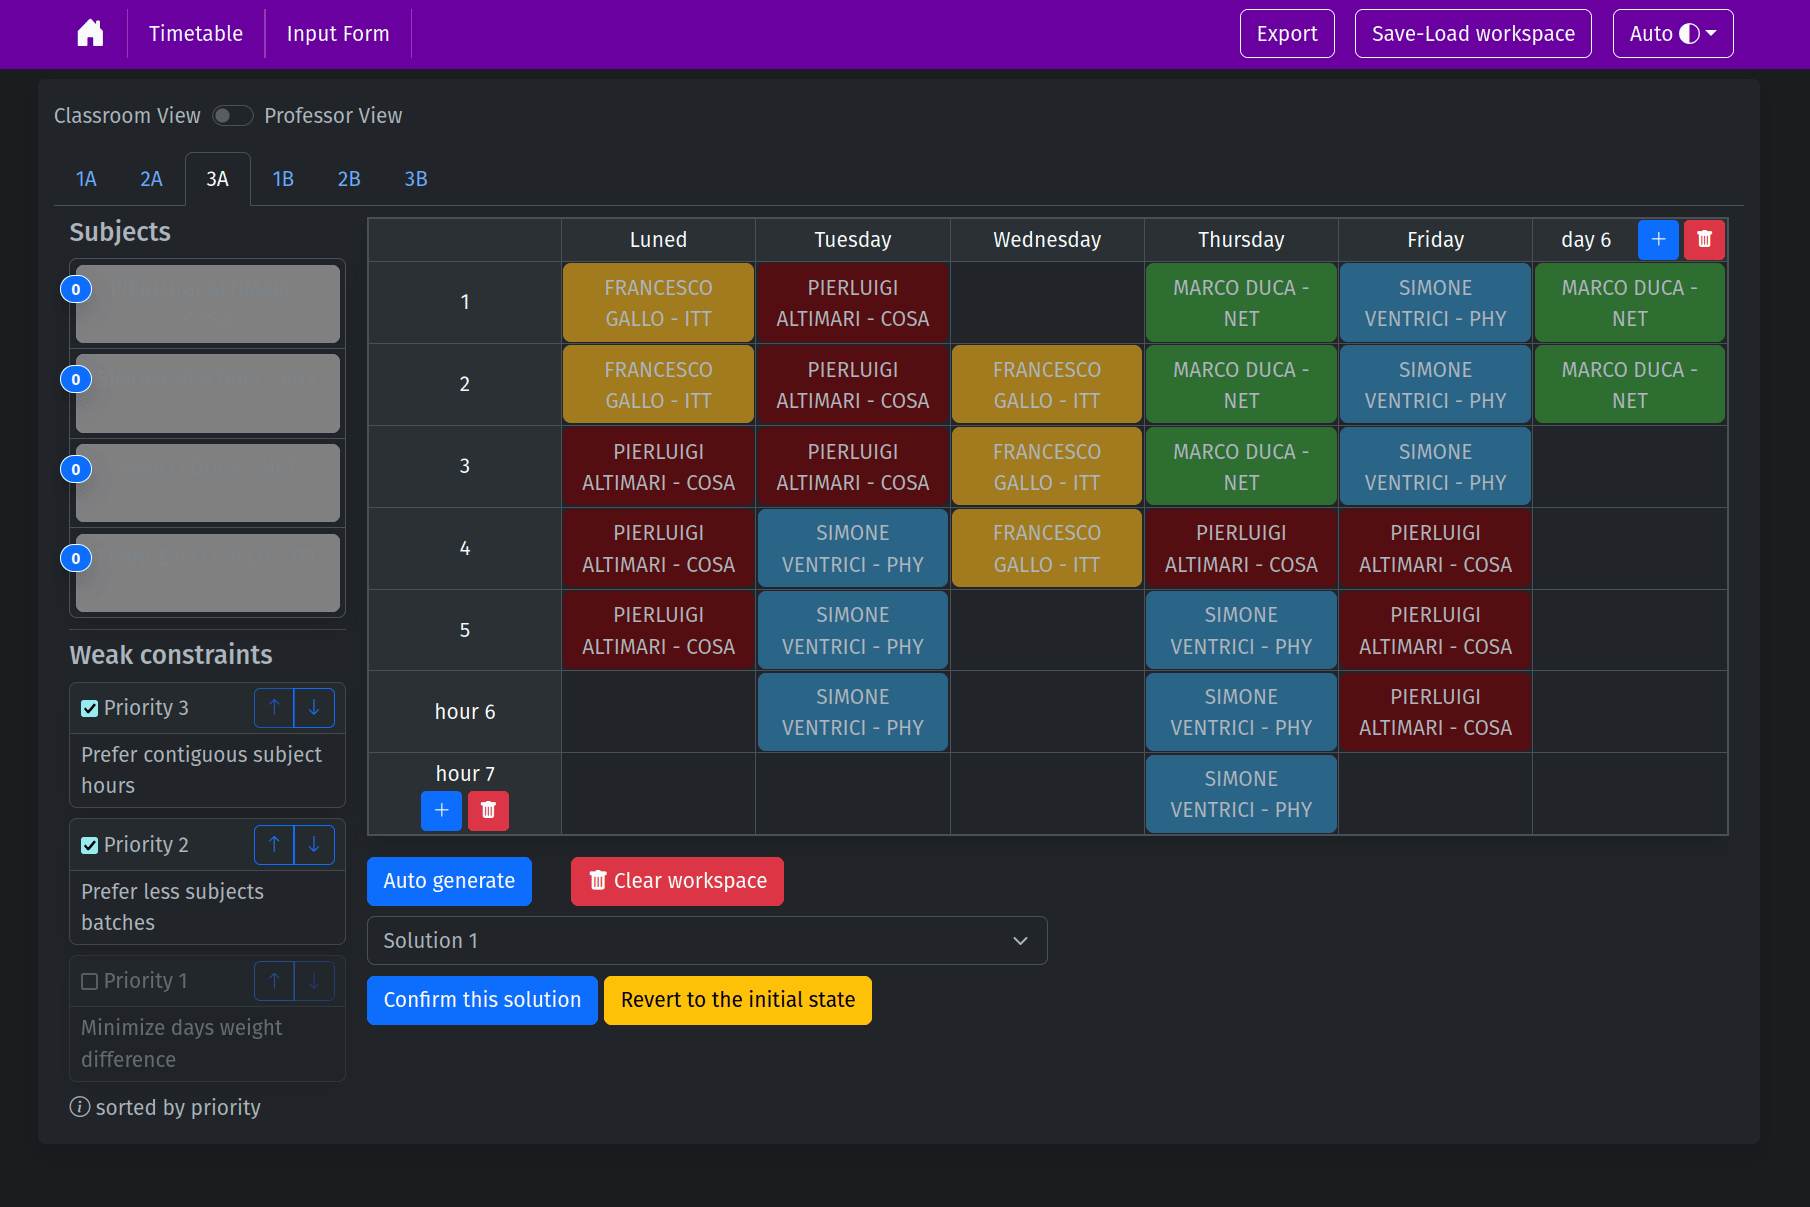Image resolution: width=1810 pixels, height=1207 pixels.
Task: Select the FRANCESCO GALLO - ITT subject card
Action: pyautogui.click(x=208, y=573)
